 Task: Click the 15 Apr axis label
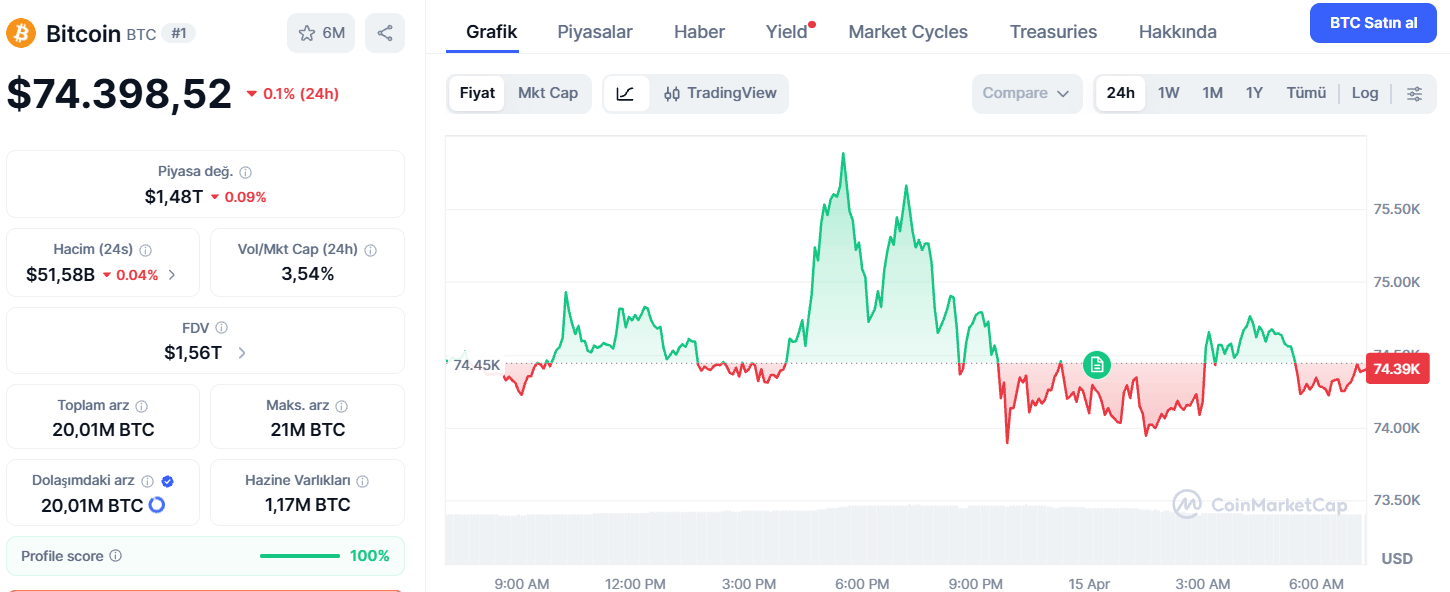point(1089,584)
